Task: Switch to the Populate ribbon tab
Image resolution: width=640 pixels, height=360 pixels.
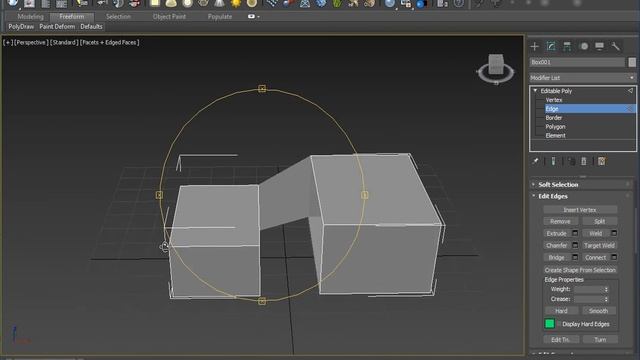Action: tap(220, 17)
